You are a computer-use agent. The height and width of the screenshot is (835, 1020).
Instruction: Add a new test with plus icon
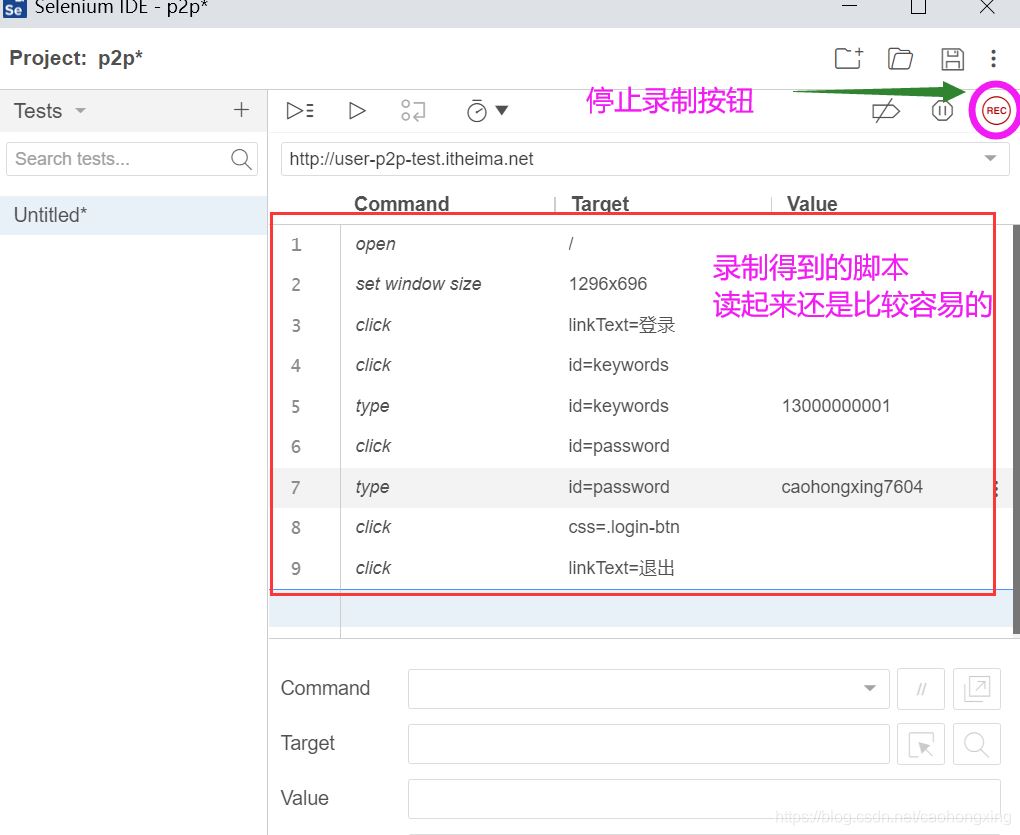click(241, 110)
